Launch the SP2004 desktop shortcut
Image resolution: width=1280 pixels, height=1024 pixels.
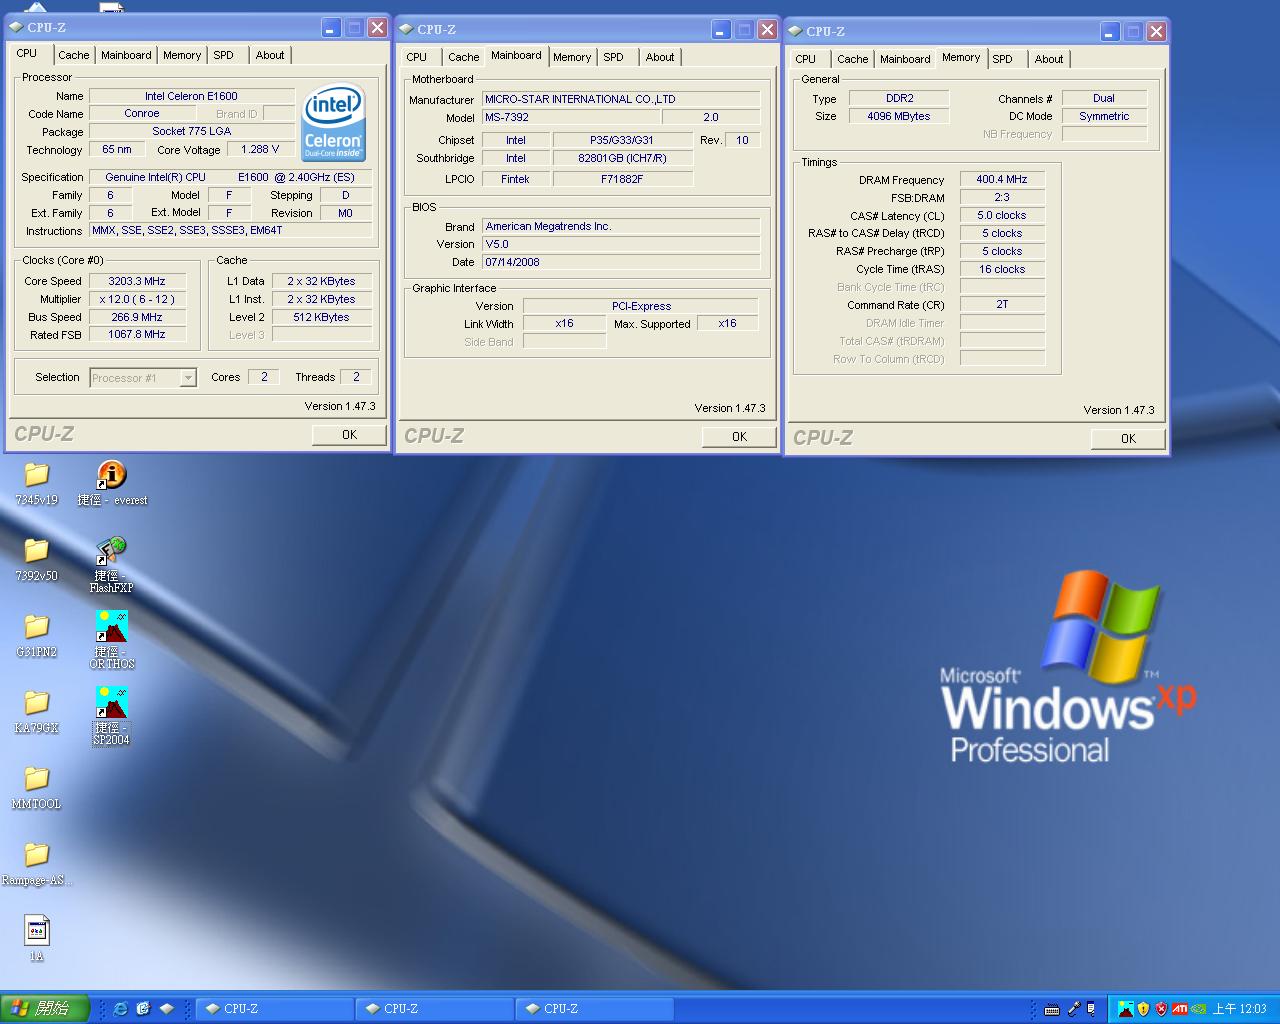coord(111,703)
